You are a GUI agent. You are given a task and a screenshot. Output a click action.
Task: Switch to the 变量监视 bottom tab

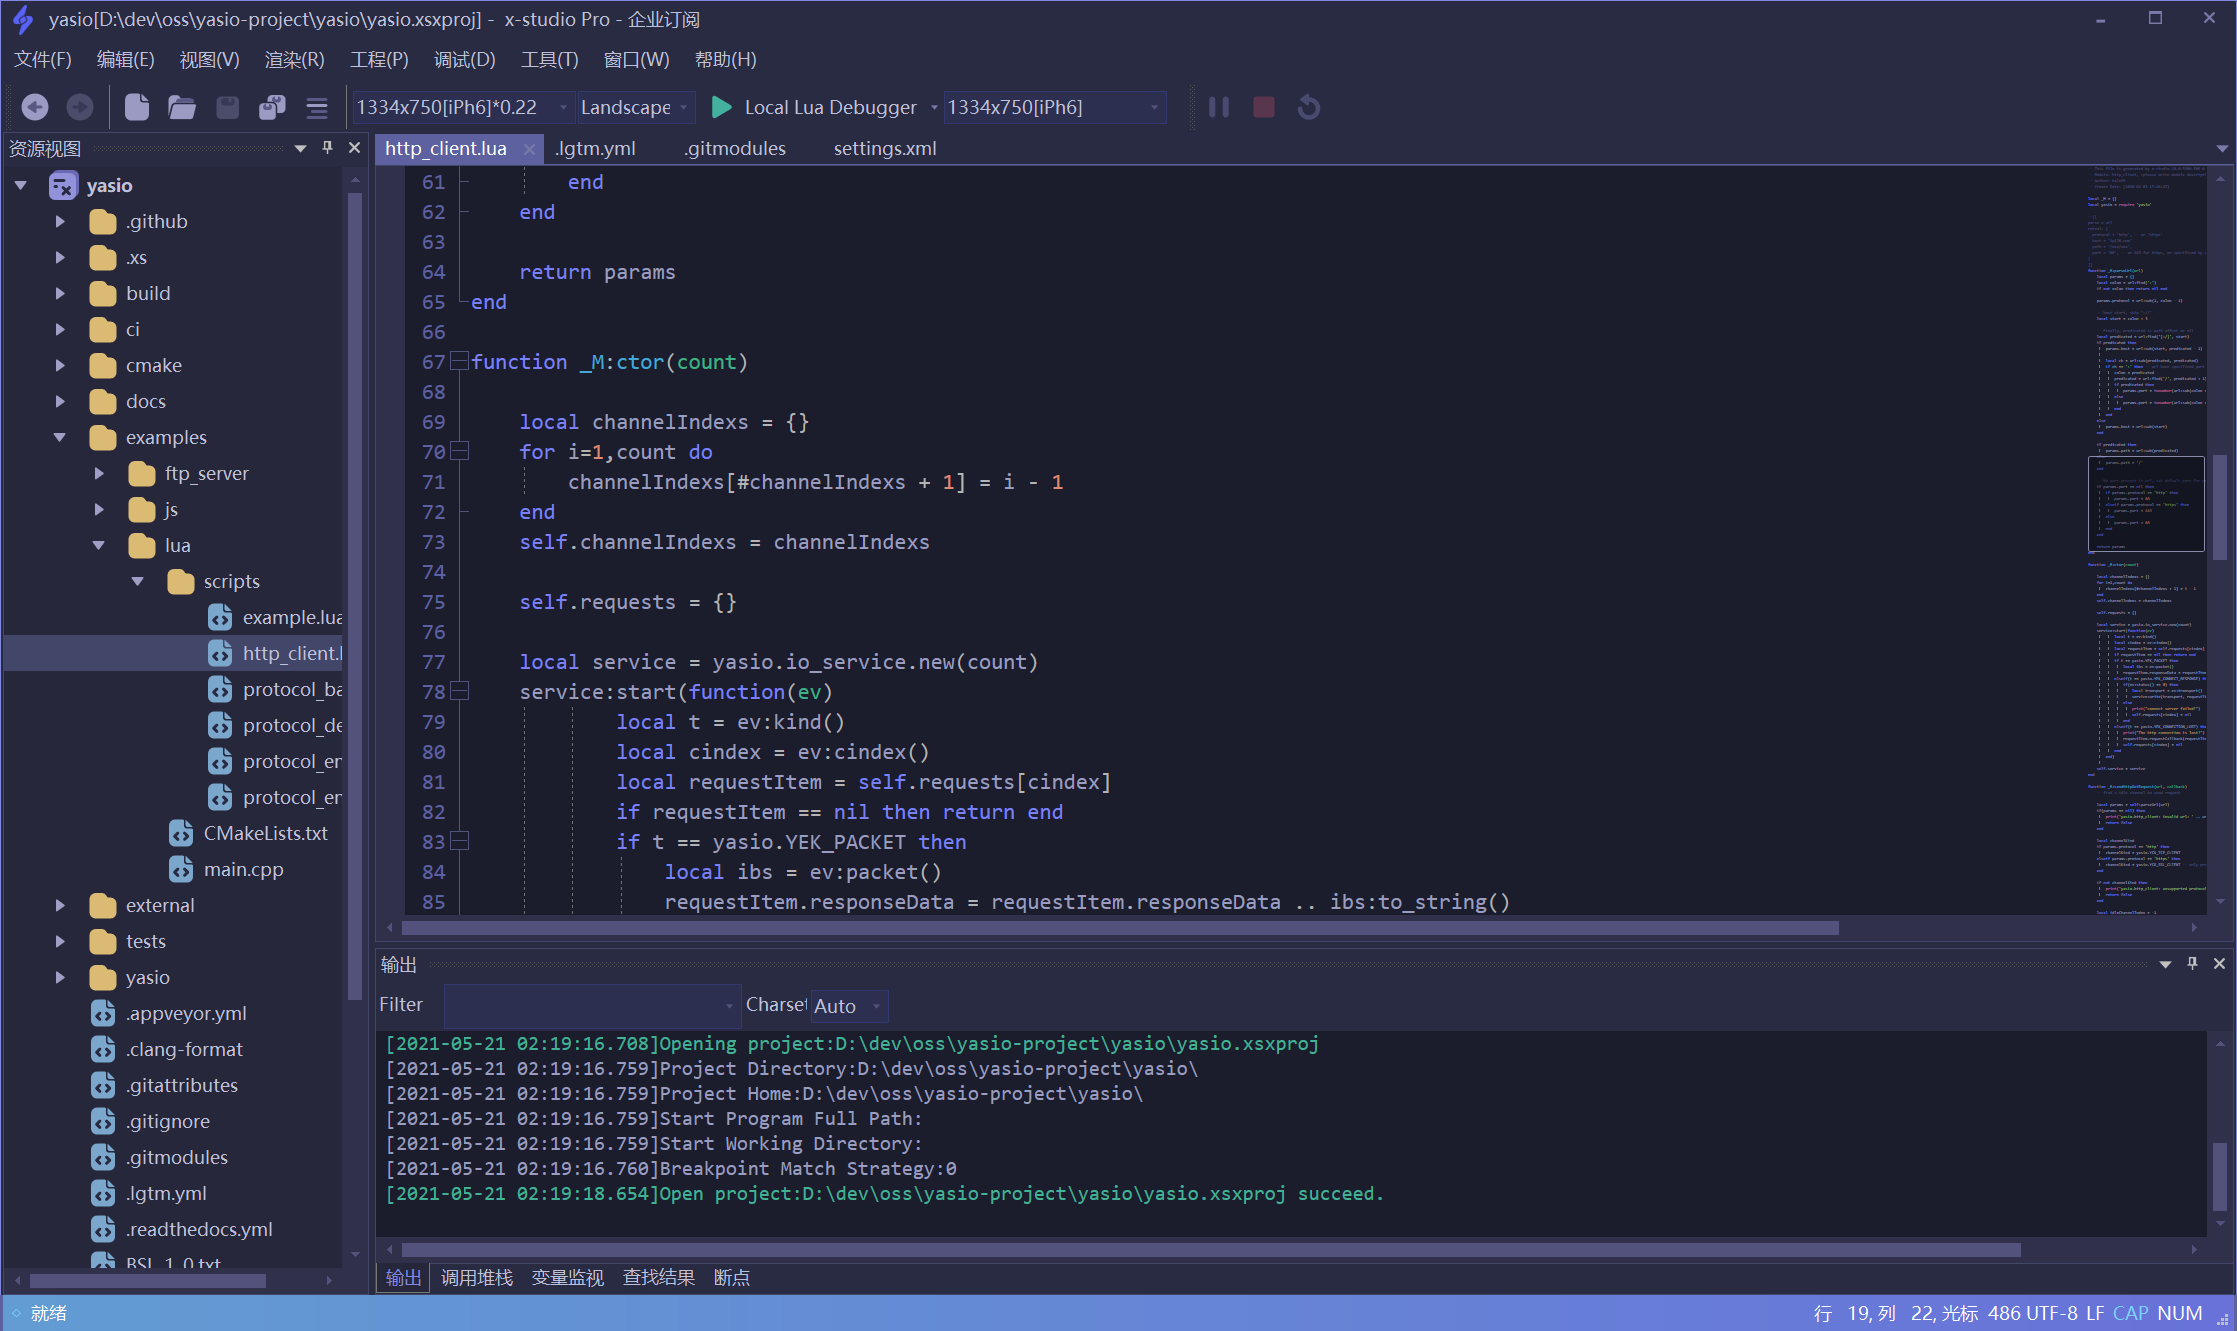pyautogui.click(x=568, y=1278)
